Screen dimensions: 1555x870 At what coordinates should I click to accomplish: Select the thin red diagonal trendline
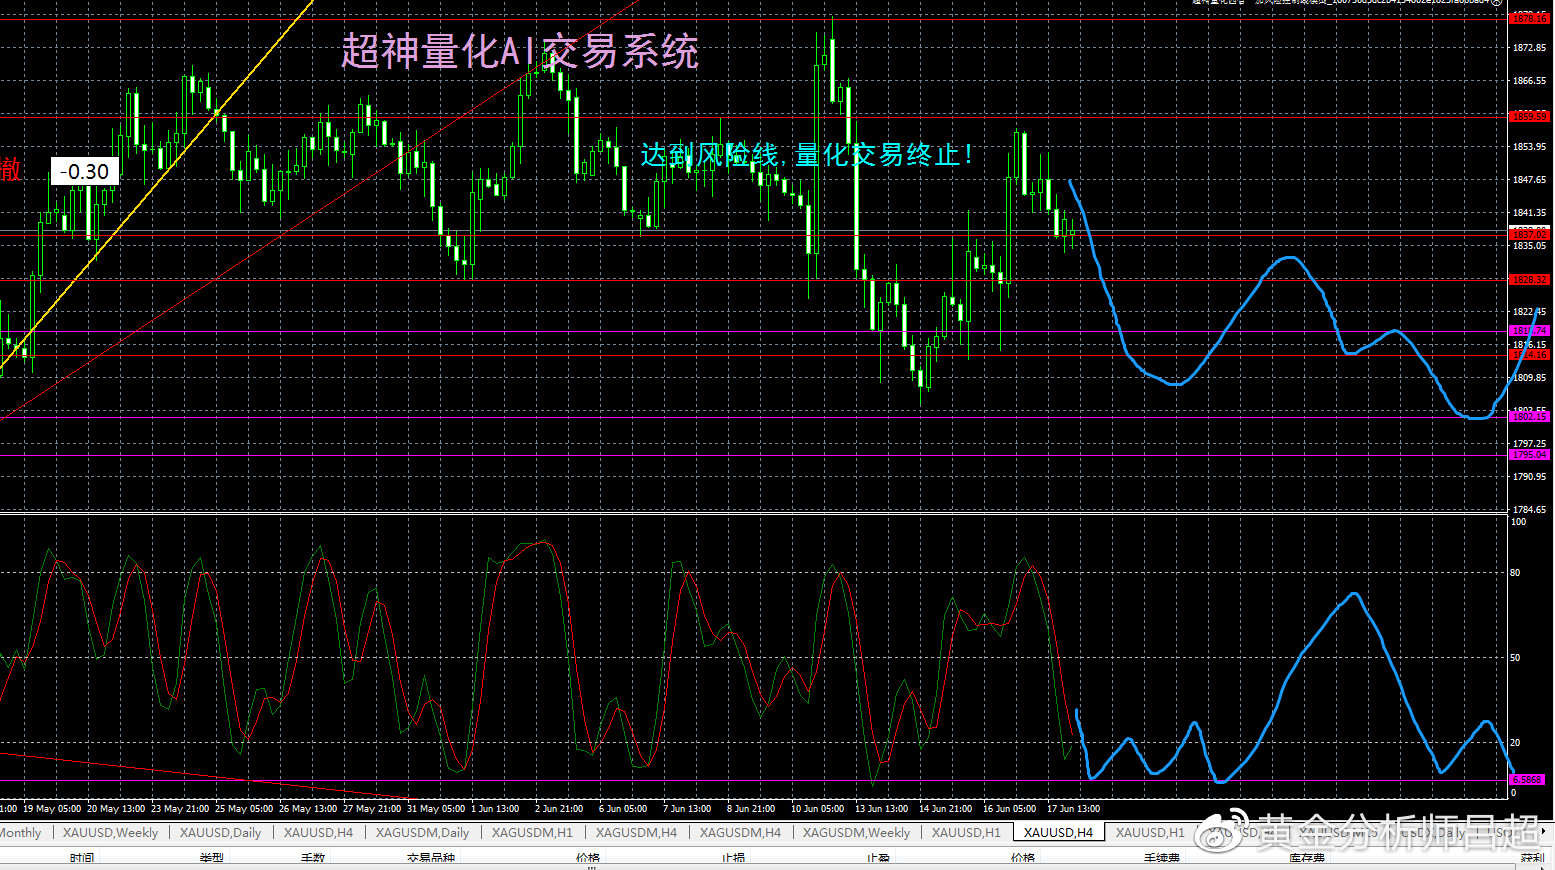pos(320,209)
